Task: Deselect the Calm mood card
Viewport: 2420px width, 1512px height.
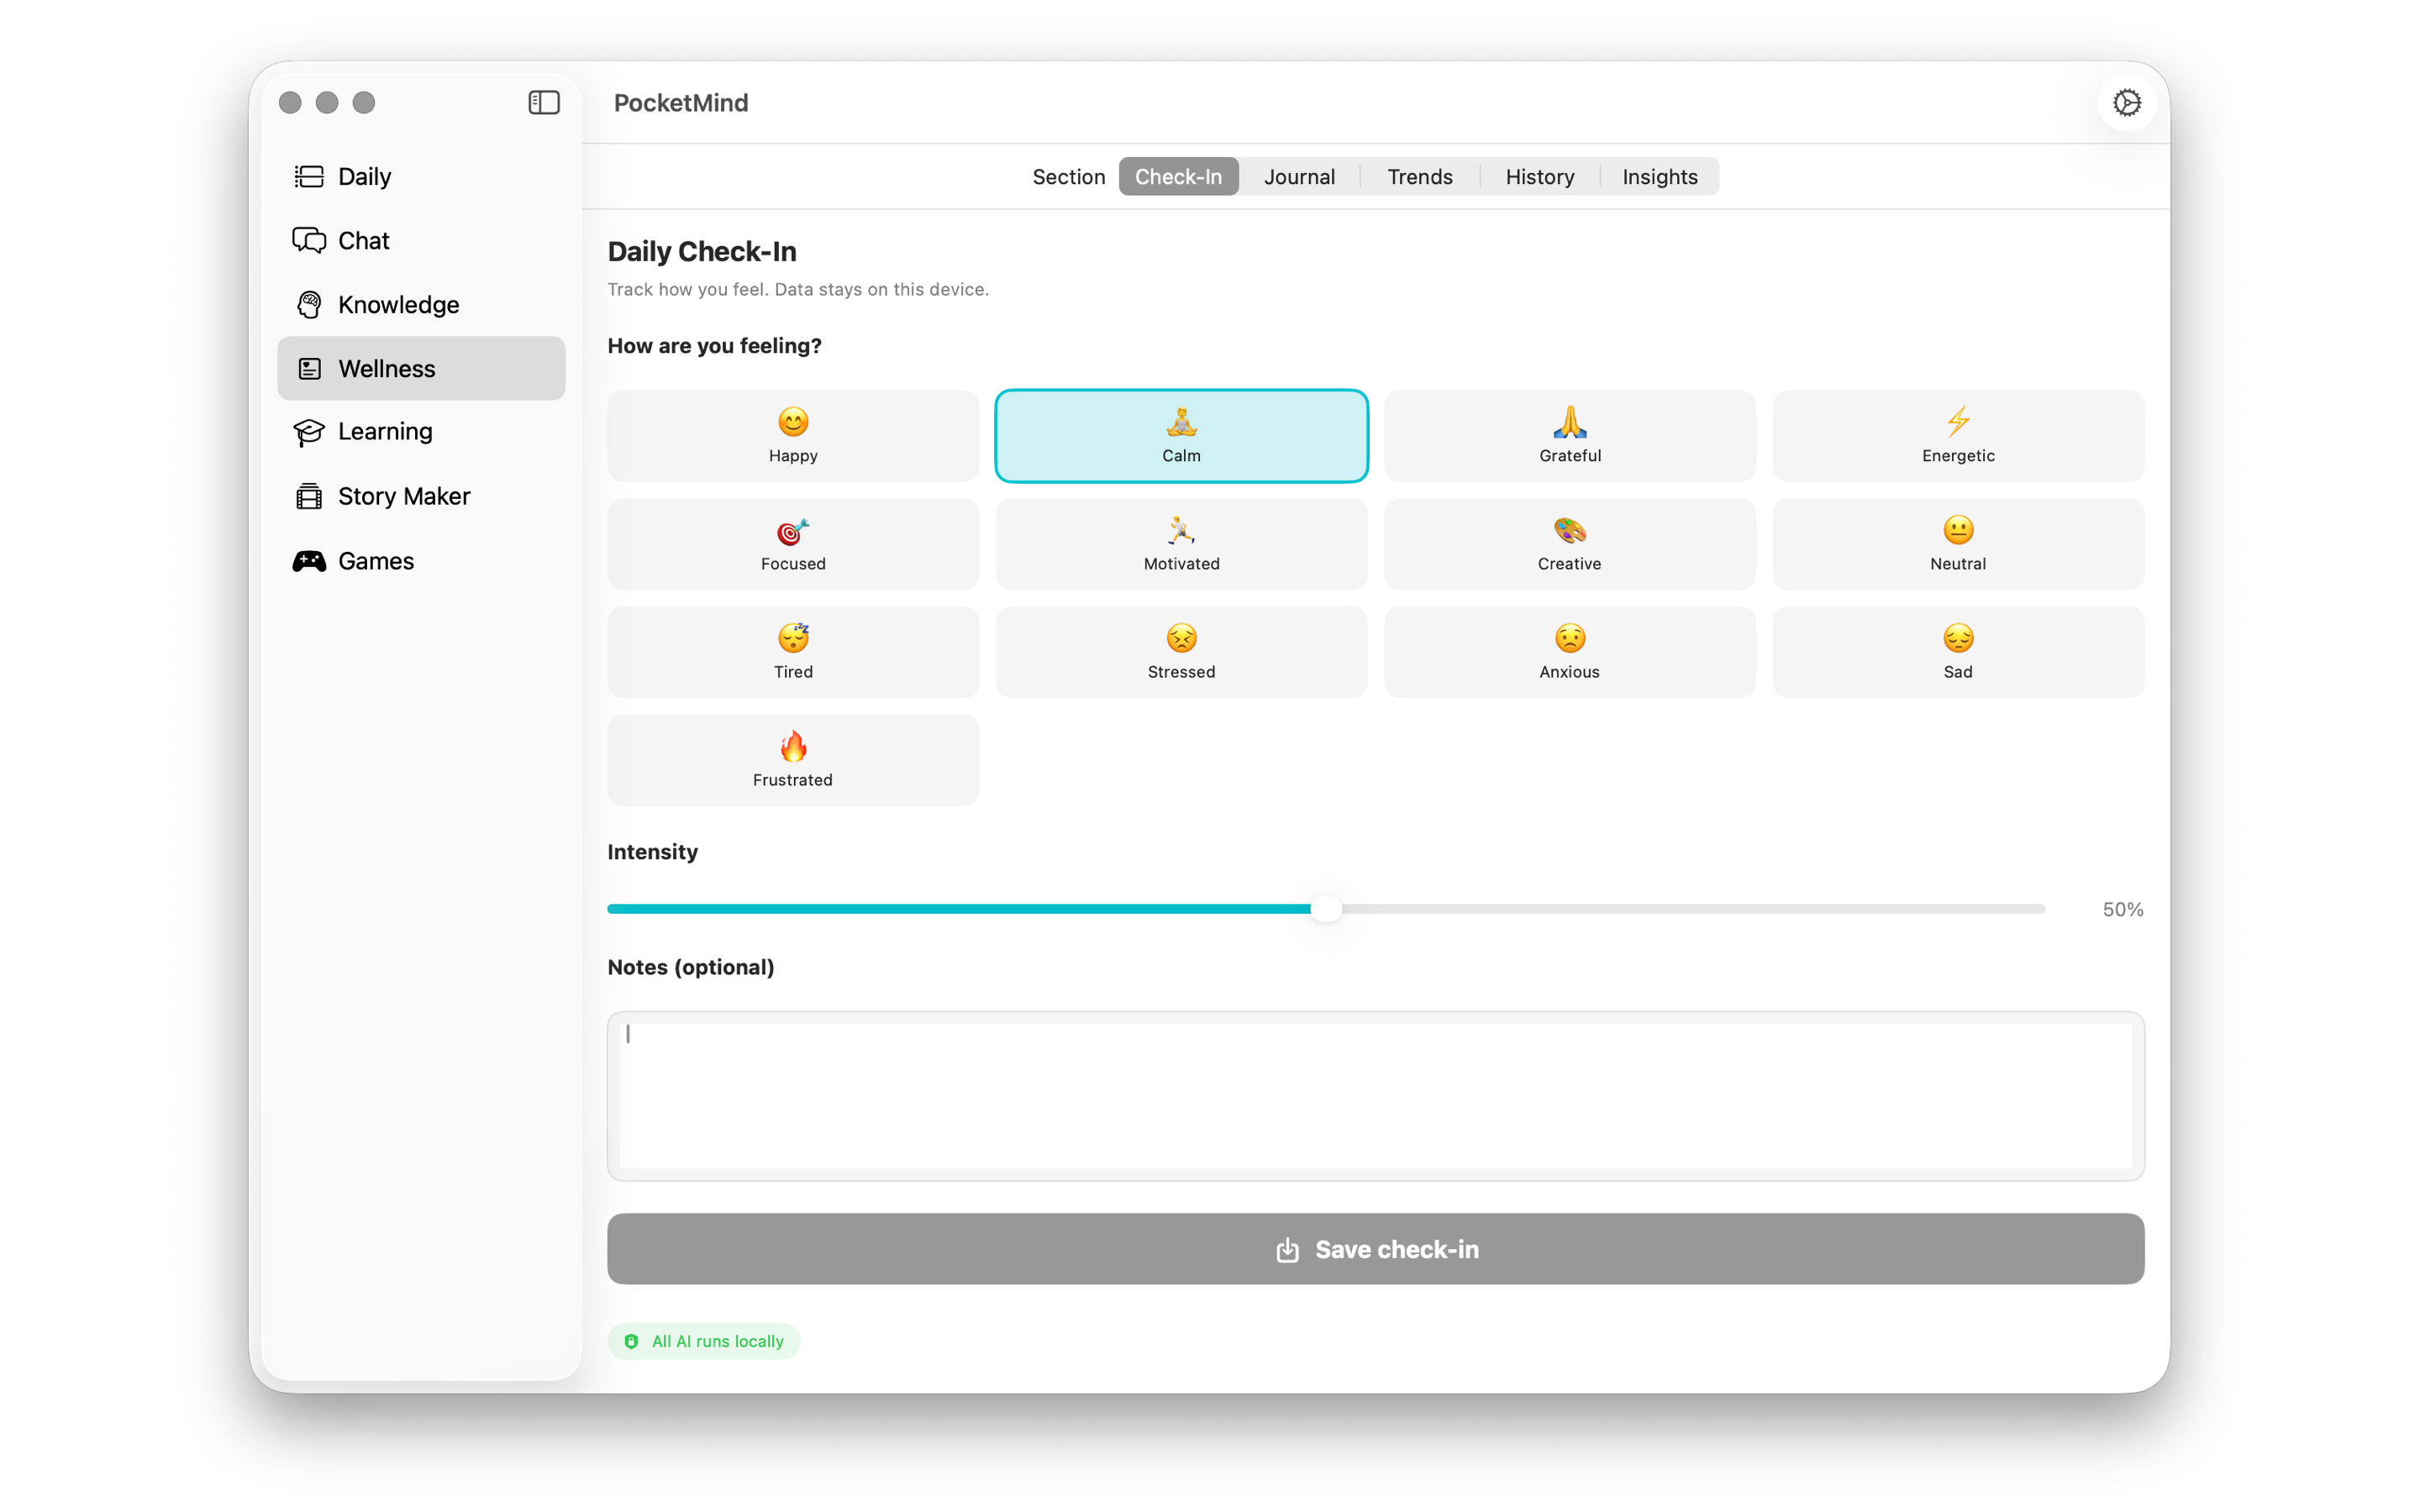Action: coord(1181,436)
